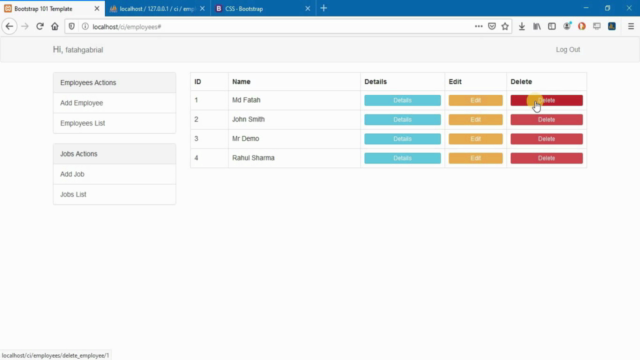Click the blue extension icon near menu
This screenshot has height=360, width=640.
[611, 27]
